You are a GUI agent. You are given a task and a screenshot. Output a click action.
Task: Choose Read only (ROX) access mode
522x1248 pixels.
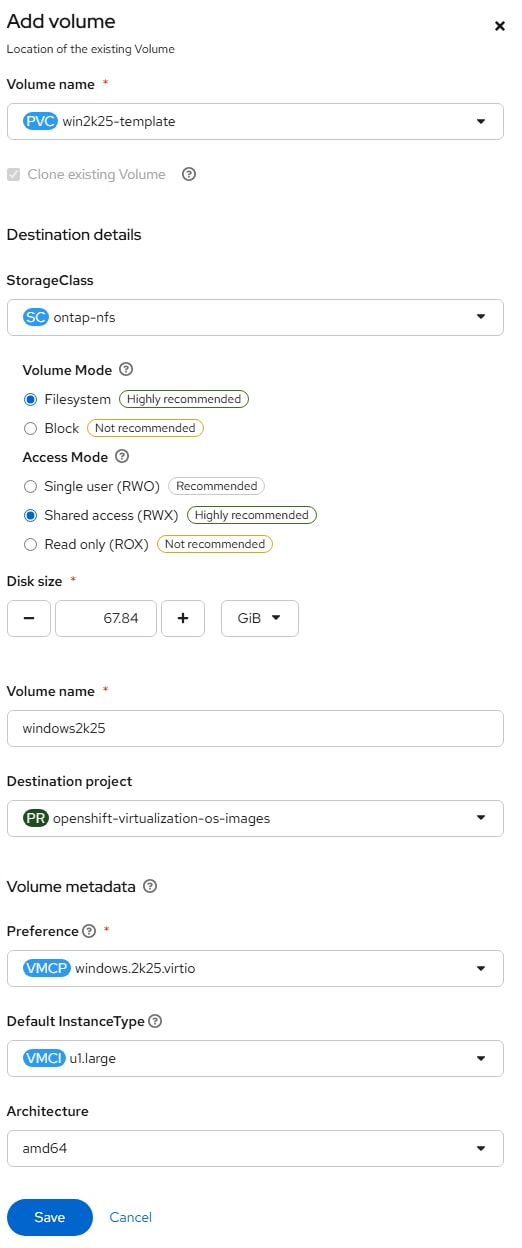(x=30, y=544)
